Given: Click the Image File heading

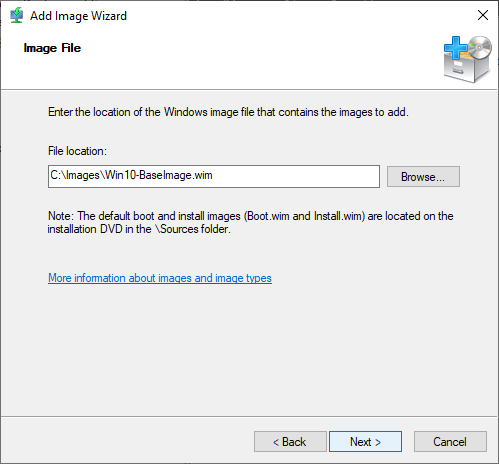Looking at the screenshot, I should point(52,48).
